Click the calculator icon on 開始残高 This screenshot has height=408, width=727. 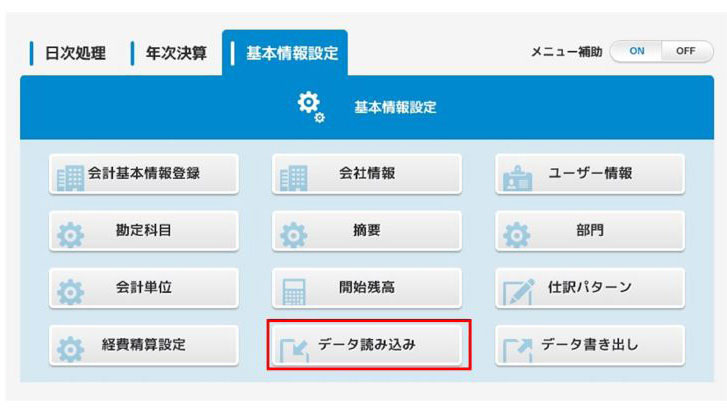click(x=294, y=292)
